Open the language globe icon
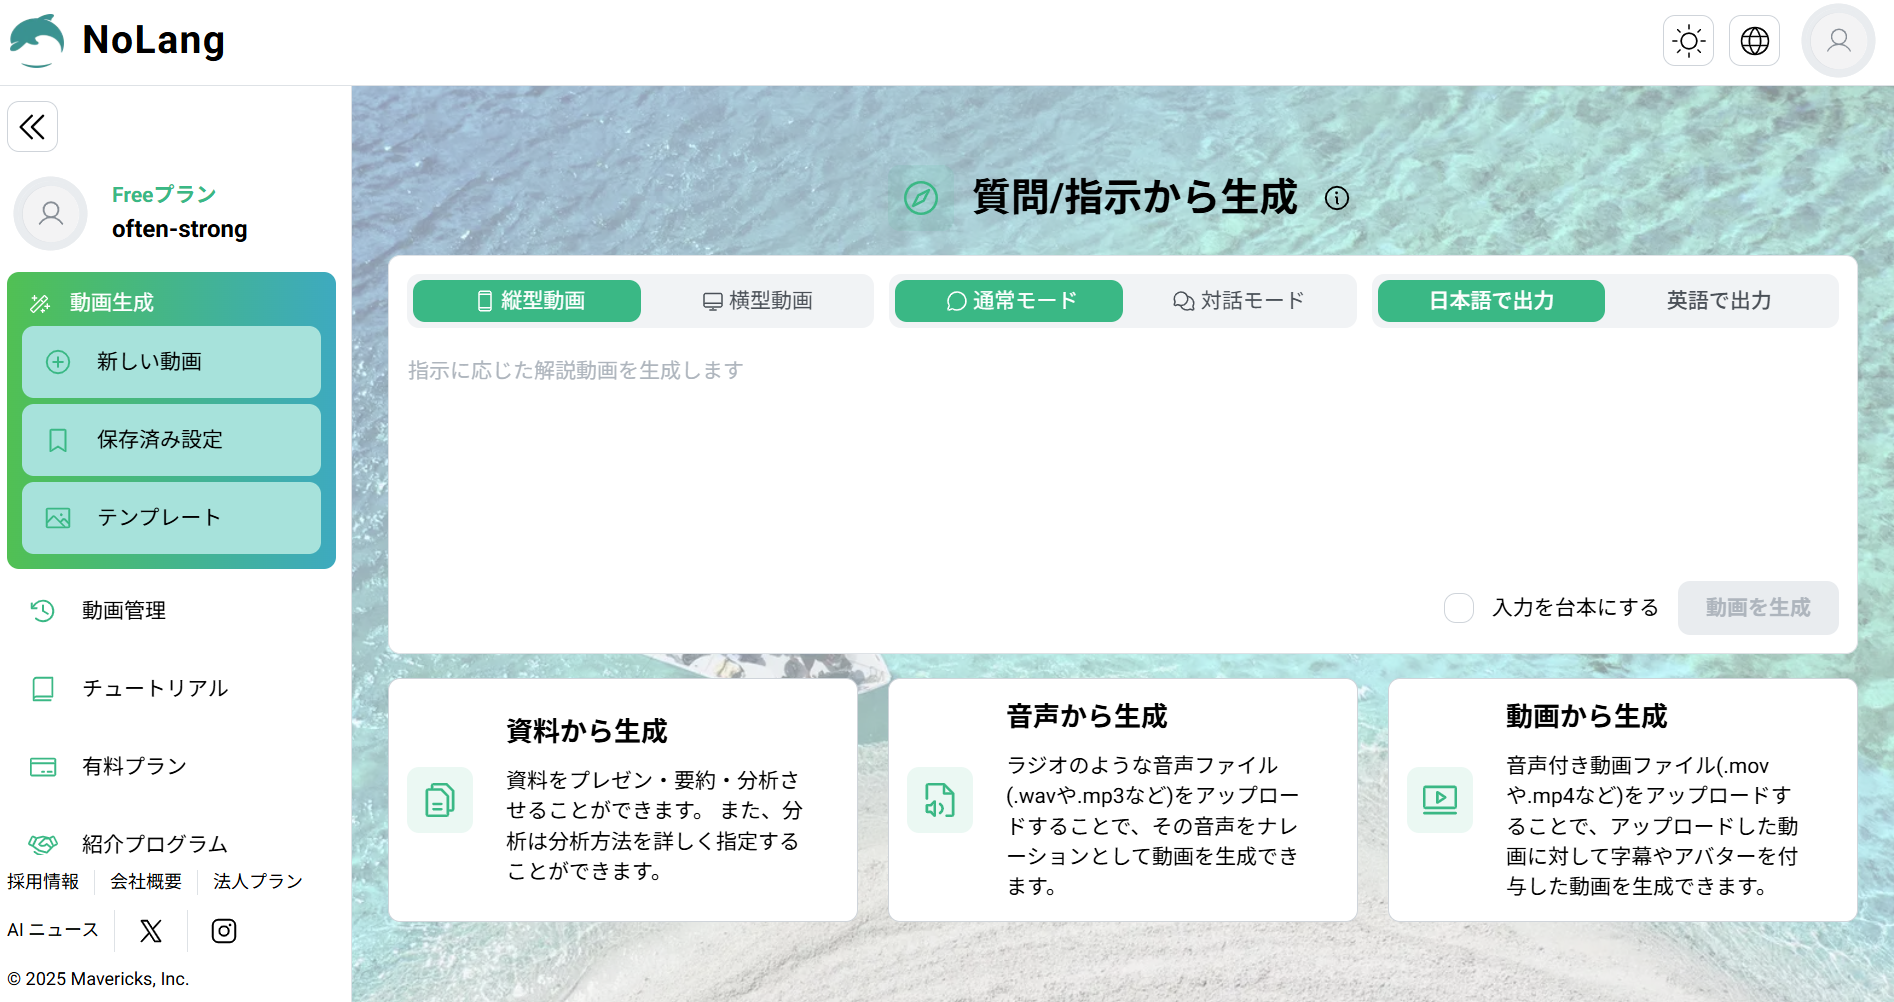 click(x=1754, y=40)
